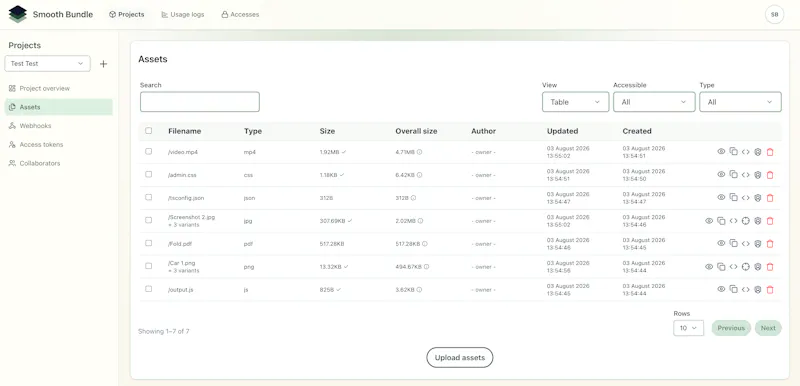Open Collaborators in sidebar
Screen dimensions: 800x386
point(59,163)
